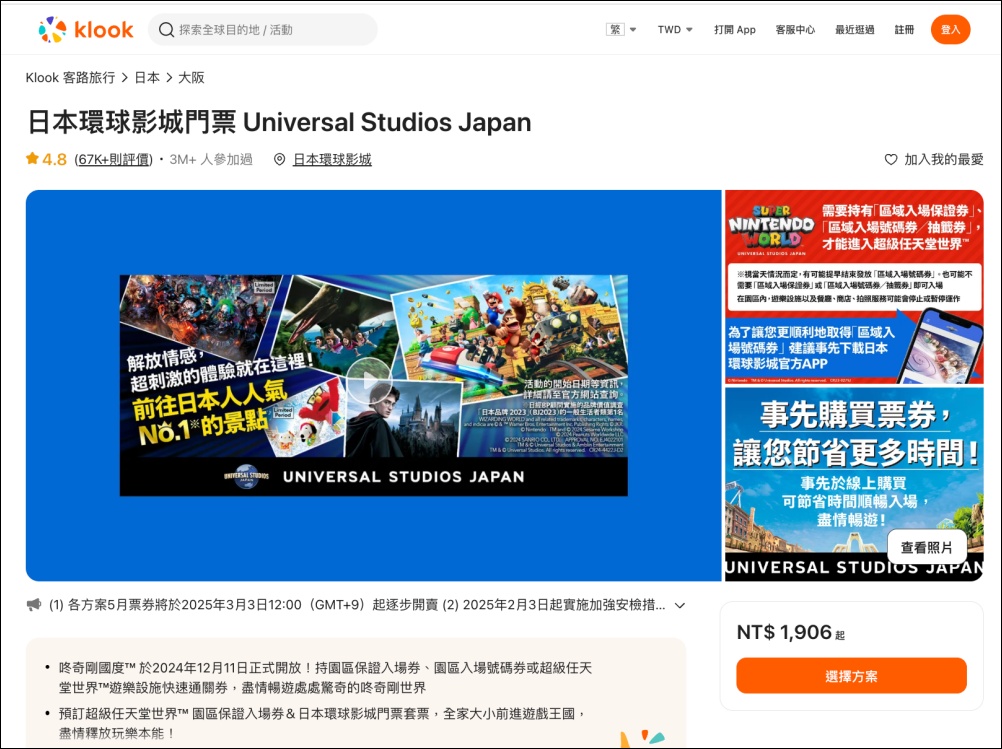Open the 打開 App menu item

click(735, 29)
